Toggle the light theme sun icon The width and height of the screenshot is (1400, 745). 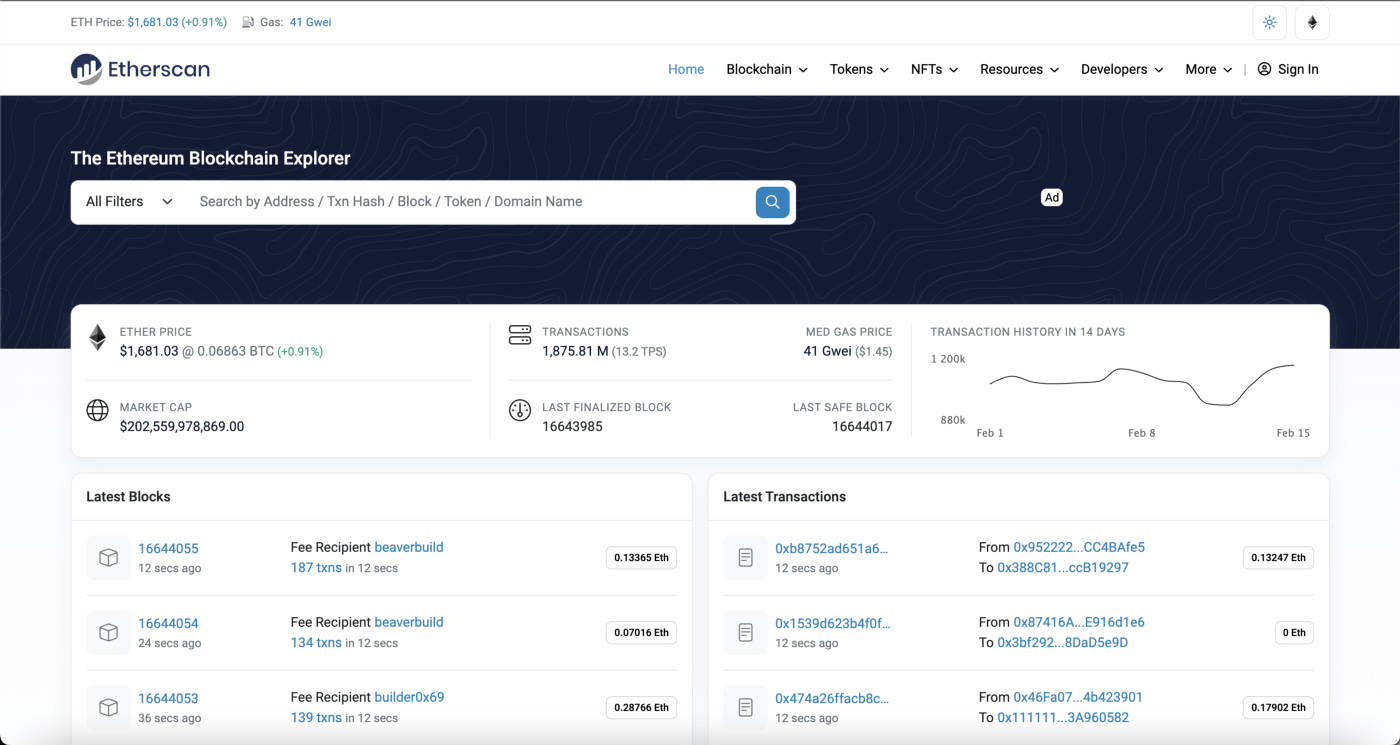point(1269,22)
